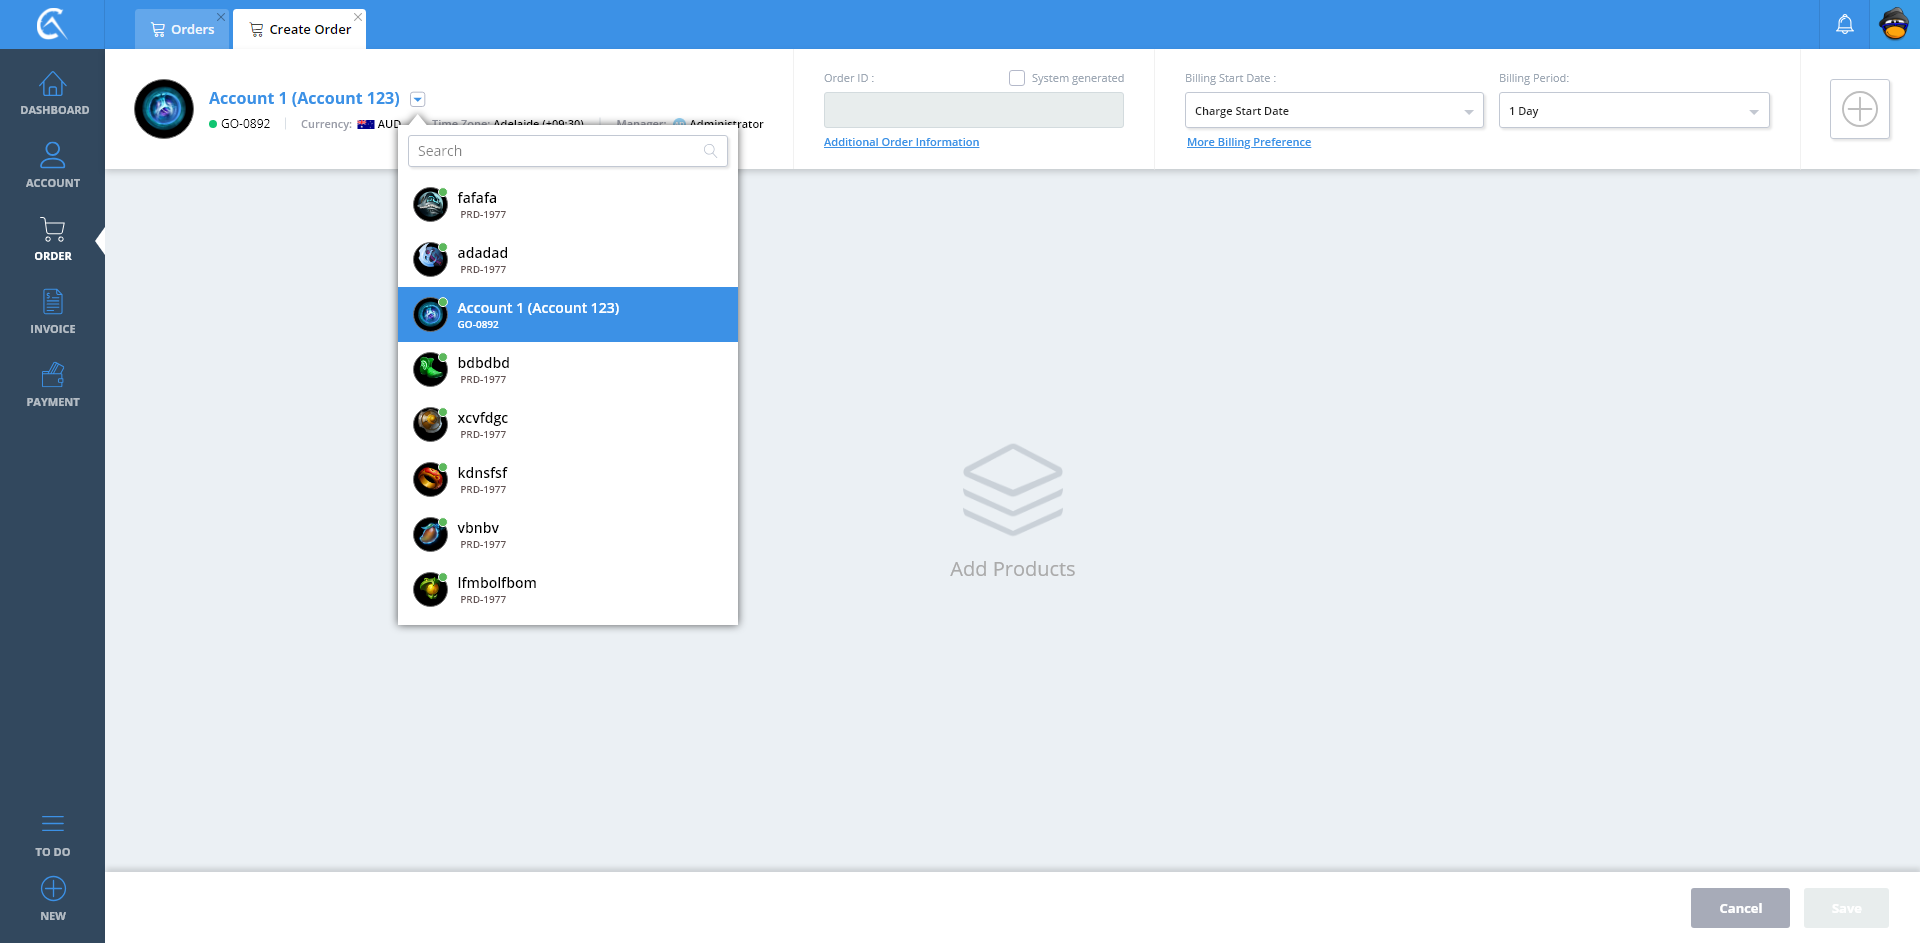Open Additional Order Information link

tap(901, 142)
